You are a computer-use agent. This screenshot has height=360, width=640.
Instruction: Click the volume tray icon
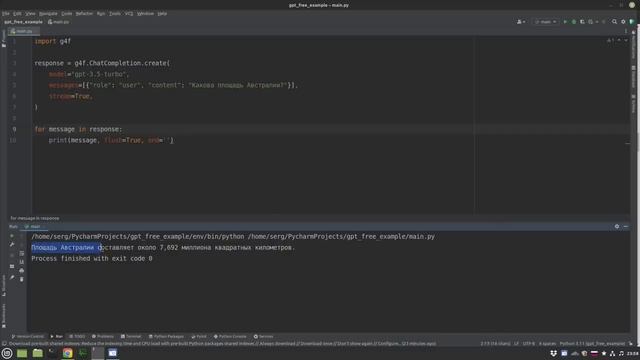click(621, 353)
